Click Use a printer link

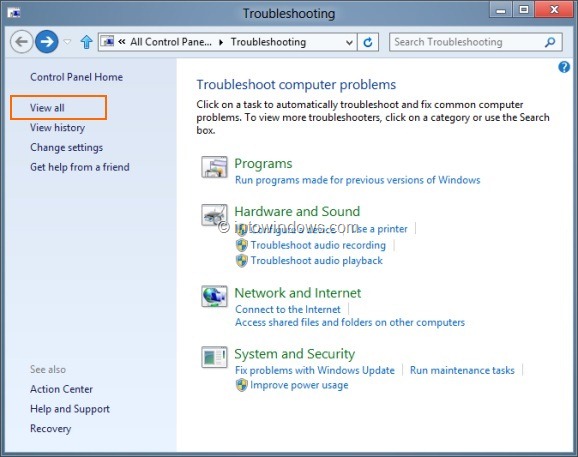point(379,229)
